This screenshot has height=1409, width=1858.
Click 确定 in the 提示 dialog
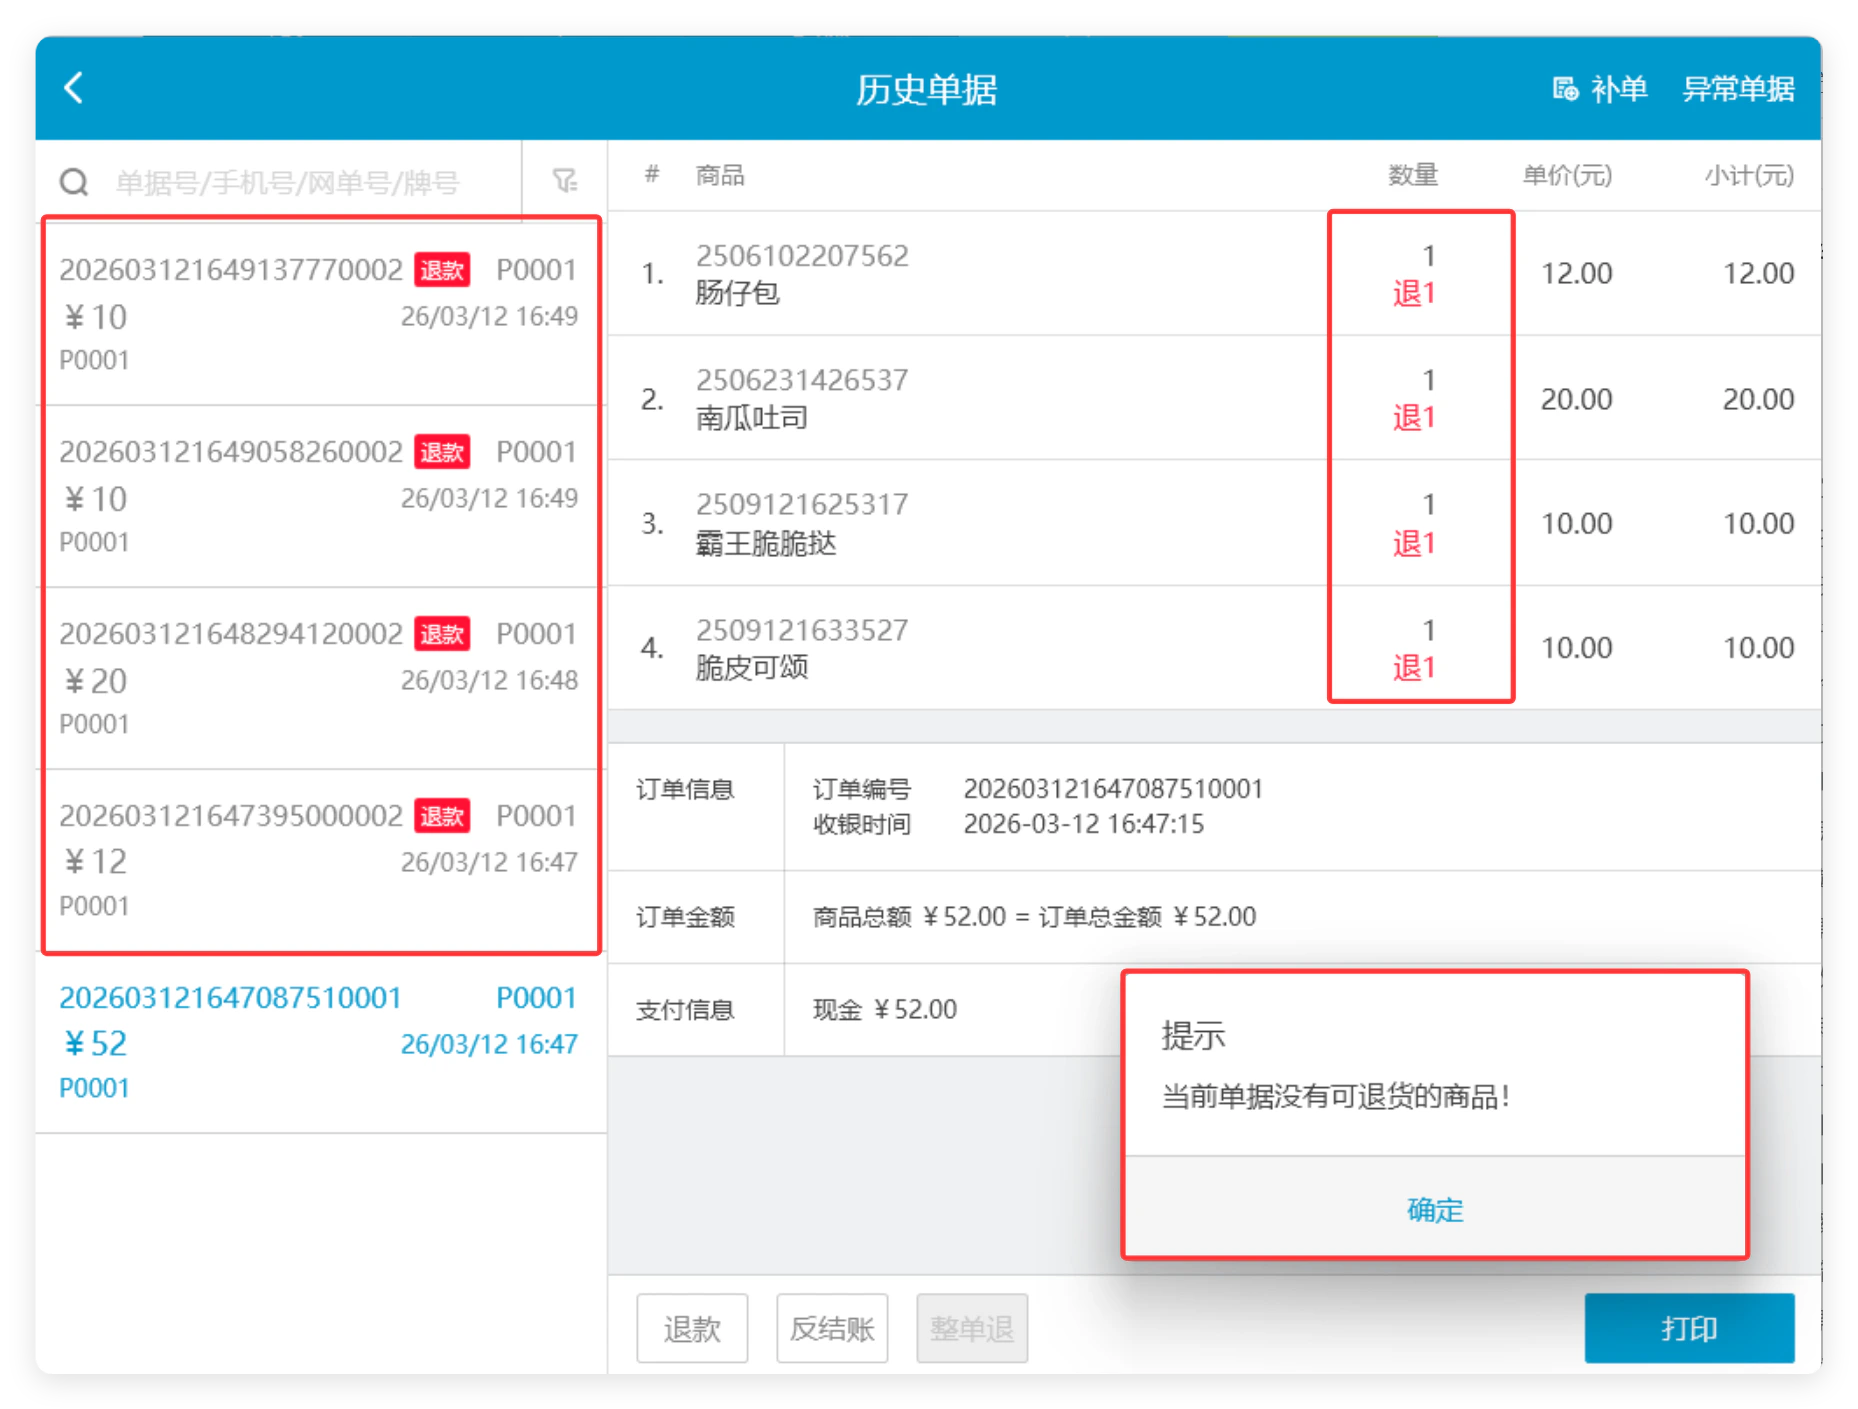(1435, 1209)
